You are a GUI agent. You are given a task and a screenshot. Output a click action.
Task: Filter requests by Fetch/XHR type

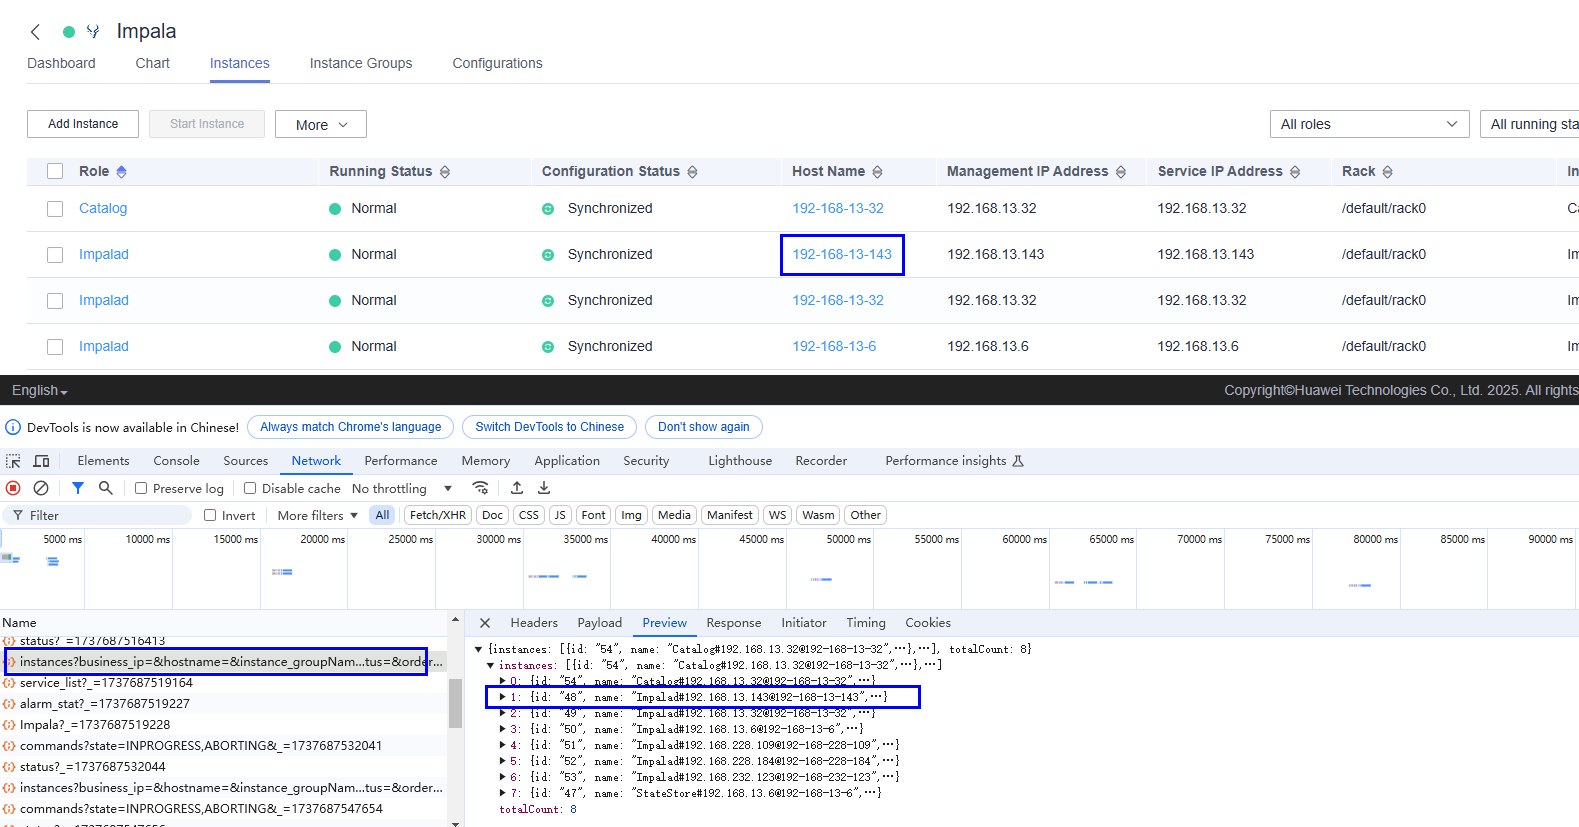tap(438, 515)
